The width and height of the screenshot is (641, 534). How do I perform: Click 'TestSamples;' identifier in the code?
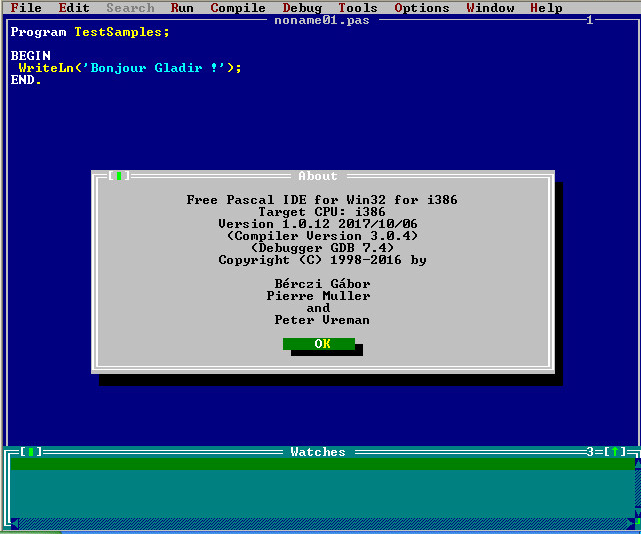tap(122, 32)
